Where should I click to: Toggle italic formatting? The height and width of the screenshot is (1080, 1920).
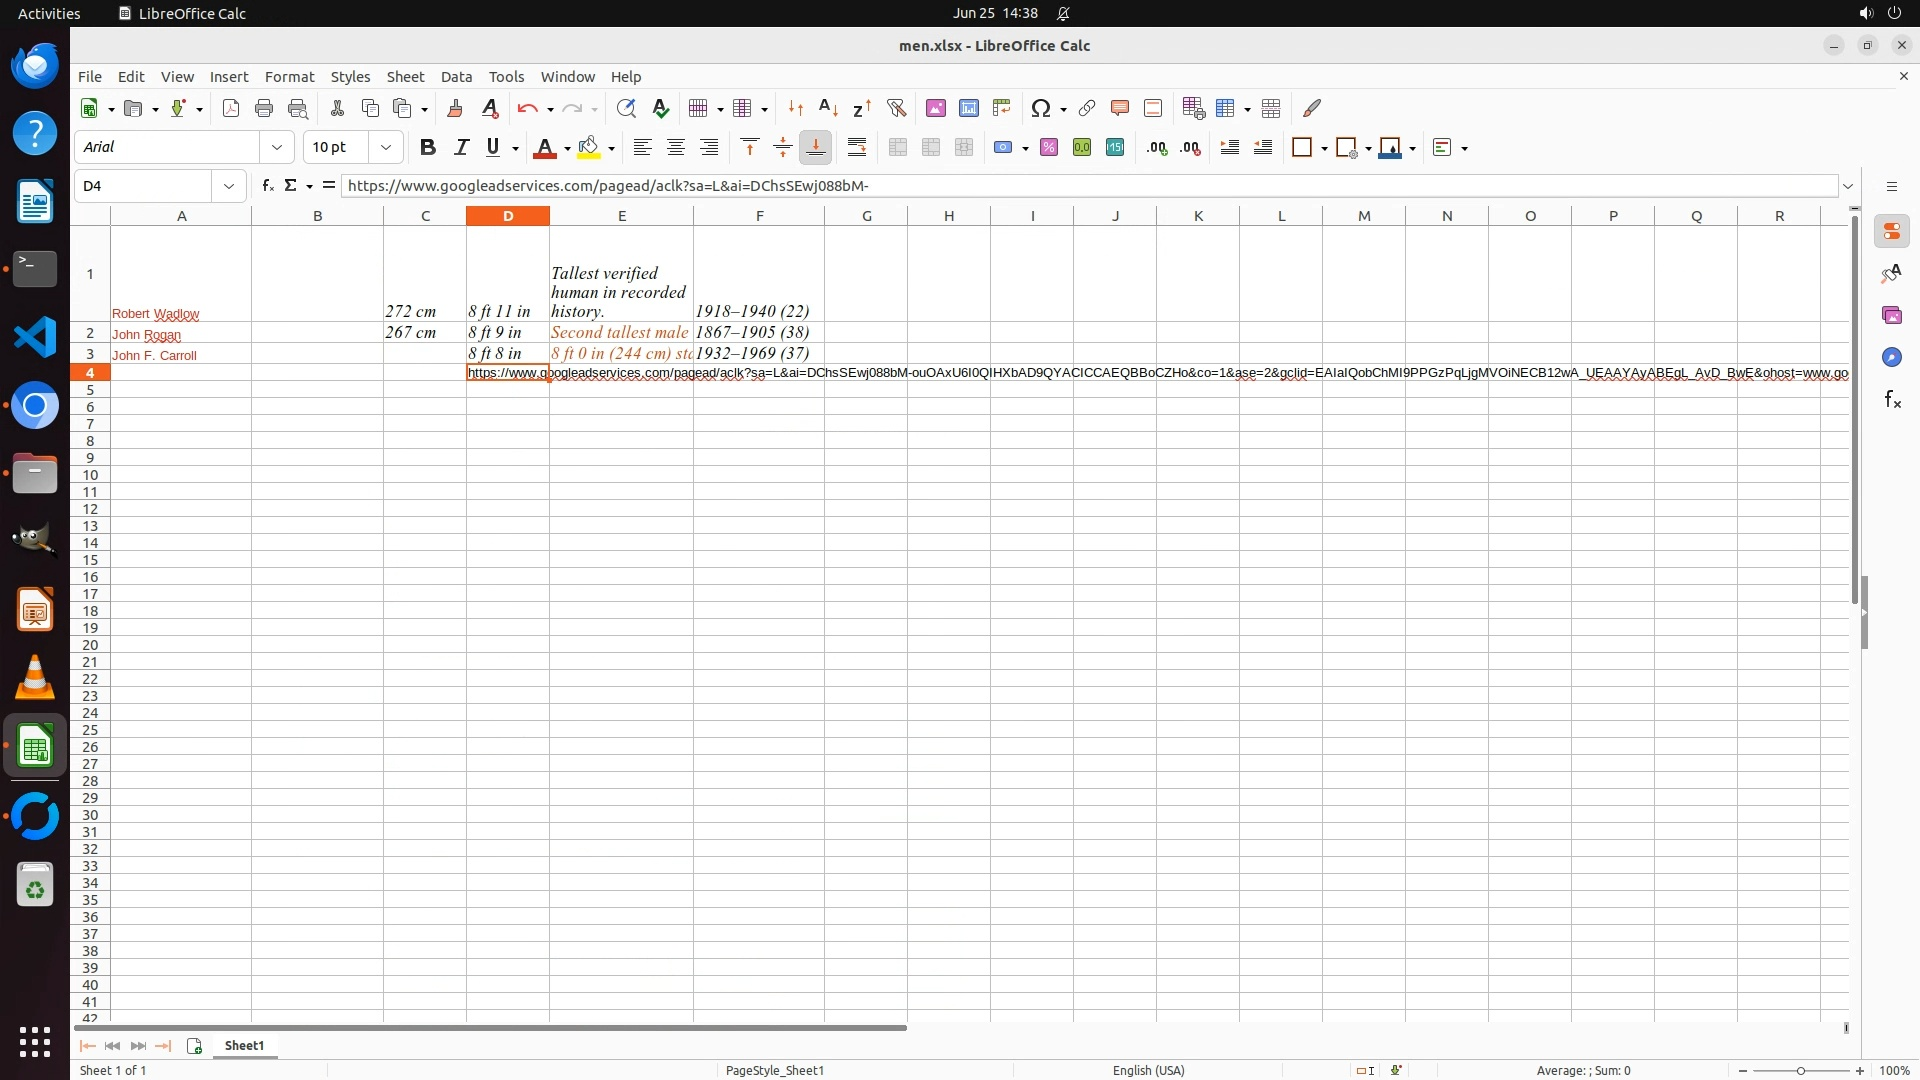(461, 148)
